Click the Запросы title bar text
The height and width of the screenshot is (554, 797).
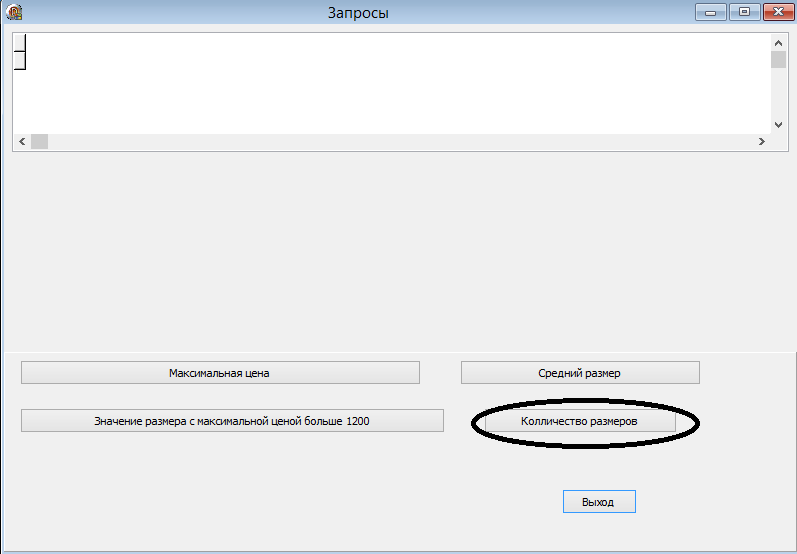[x=358, y=12]
